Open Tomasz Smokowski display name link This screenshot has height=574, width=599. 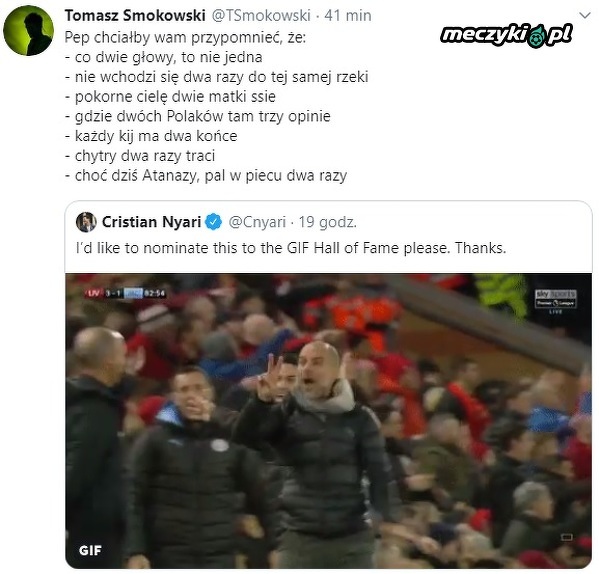135,16
